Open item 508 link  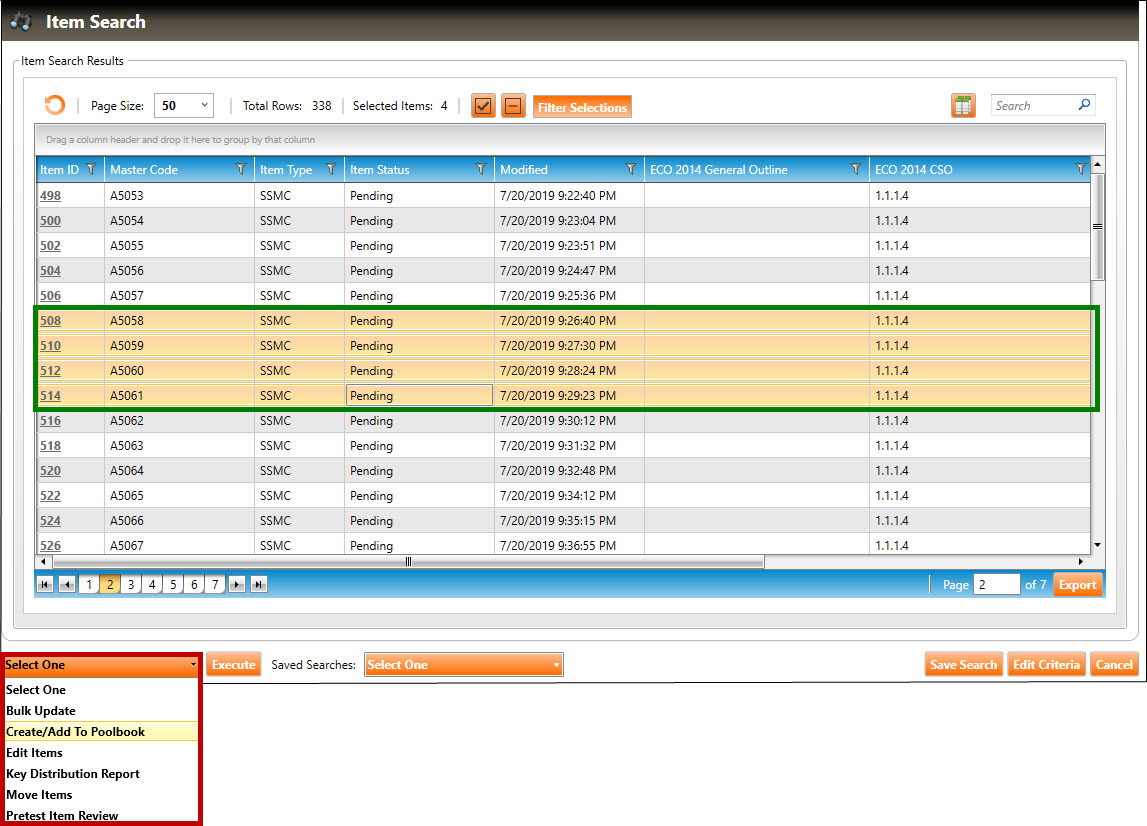click(x=50, y=321)
